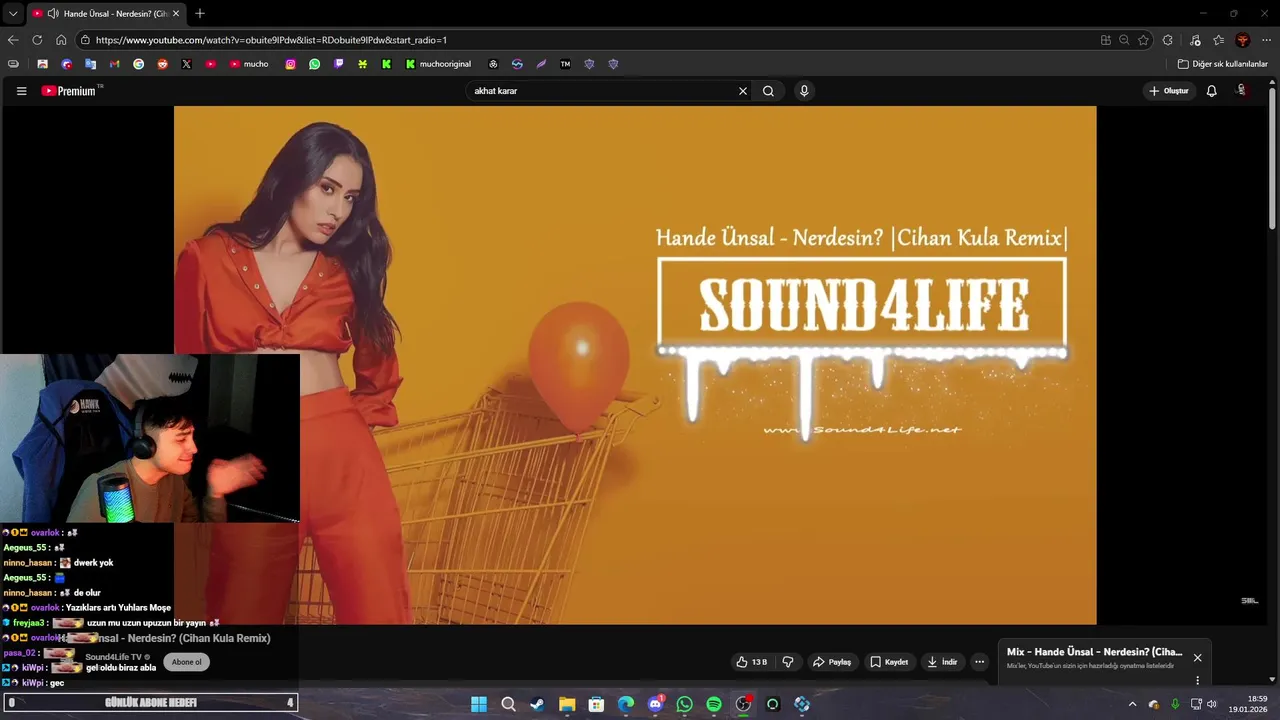Screen dimensions: 1280x720
Task: Close the Mix playlist panel
Action: click(x=1197, y=657)
